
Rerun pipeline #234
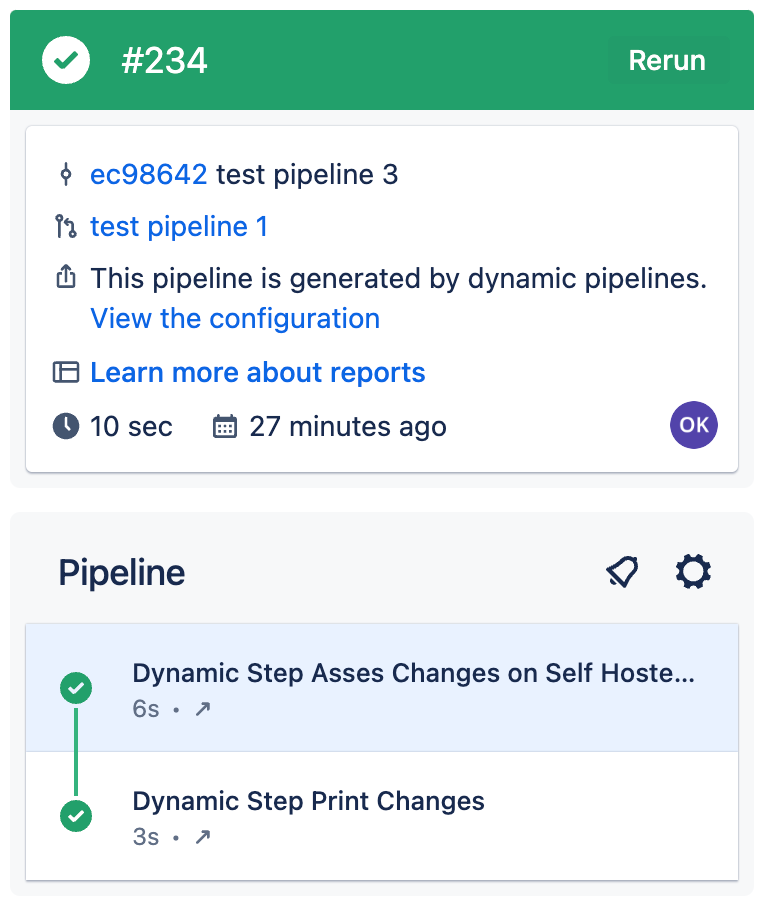point(667,61)
